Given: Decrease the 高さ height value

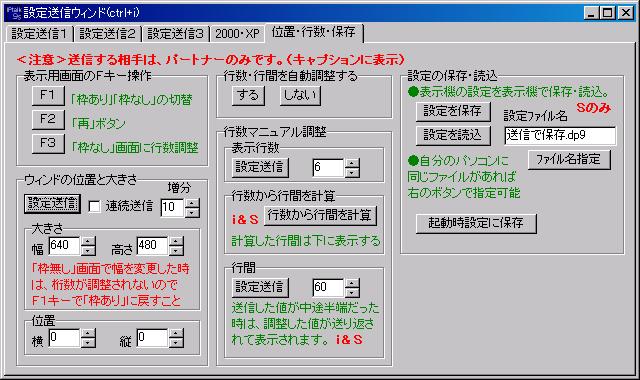Looking at the screenshot, I should tap(176, 251).
